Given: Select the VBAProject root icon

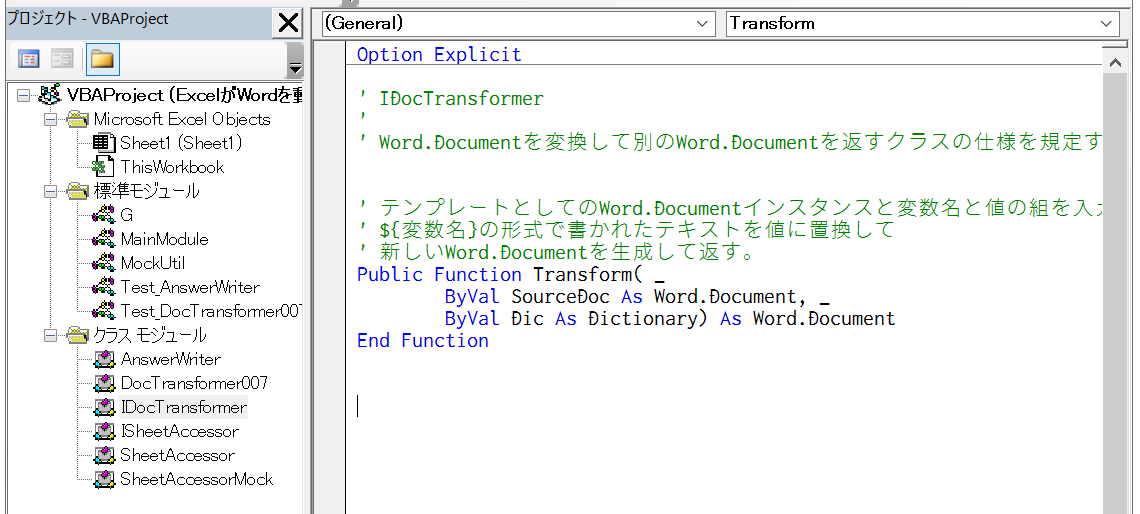Looking at the screenshot, I should [x=49, y=95].
